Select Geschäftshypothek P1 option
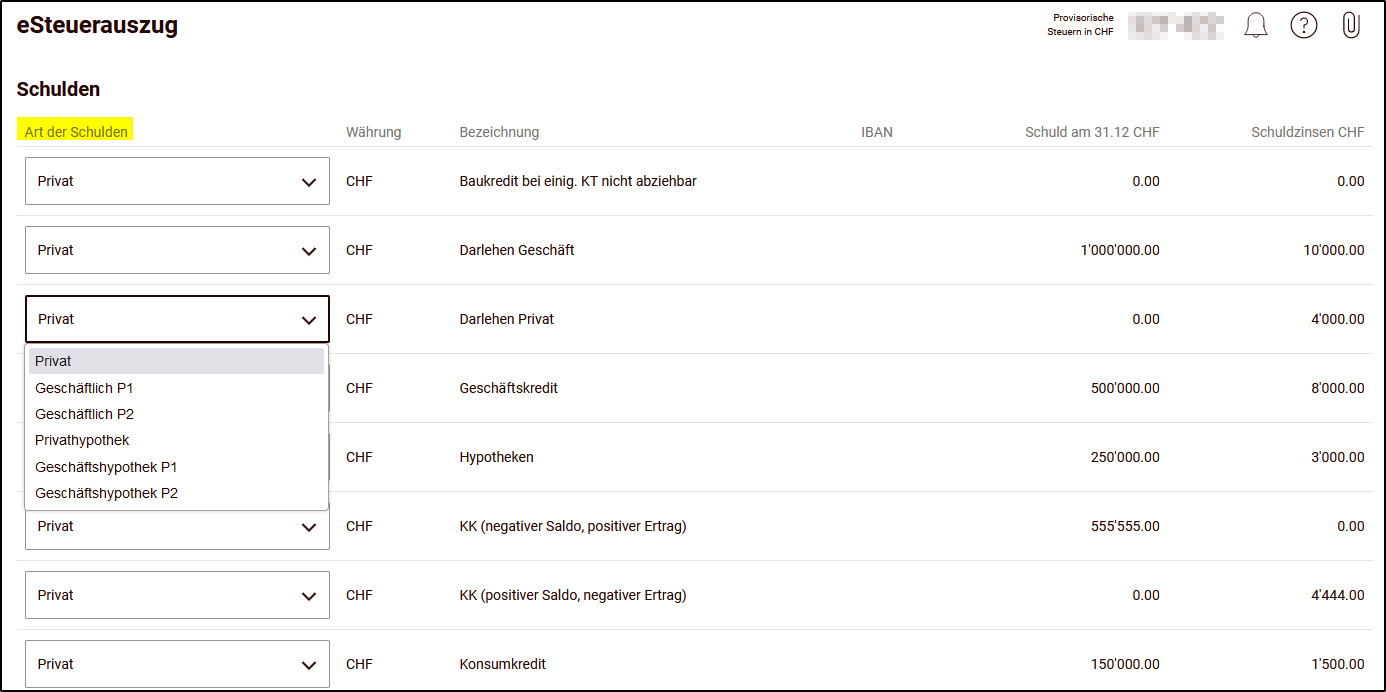Screen dimensions: 1386x692 (176, 467)
